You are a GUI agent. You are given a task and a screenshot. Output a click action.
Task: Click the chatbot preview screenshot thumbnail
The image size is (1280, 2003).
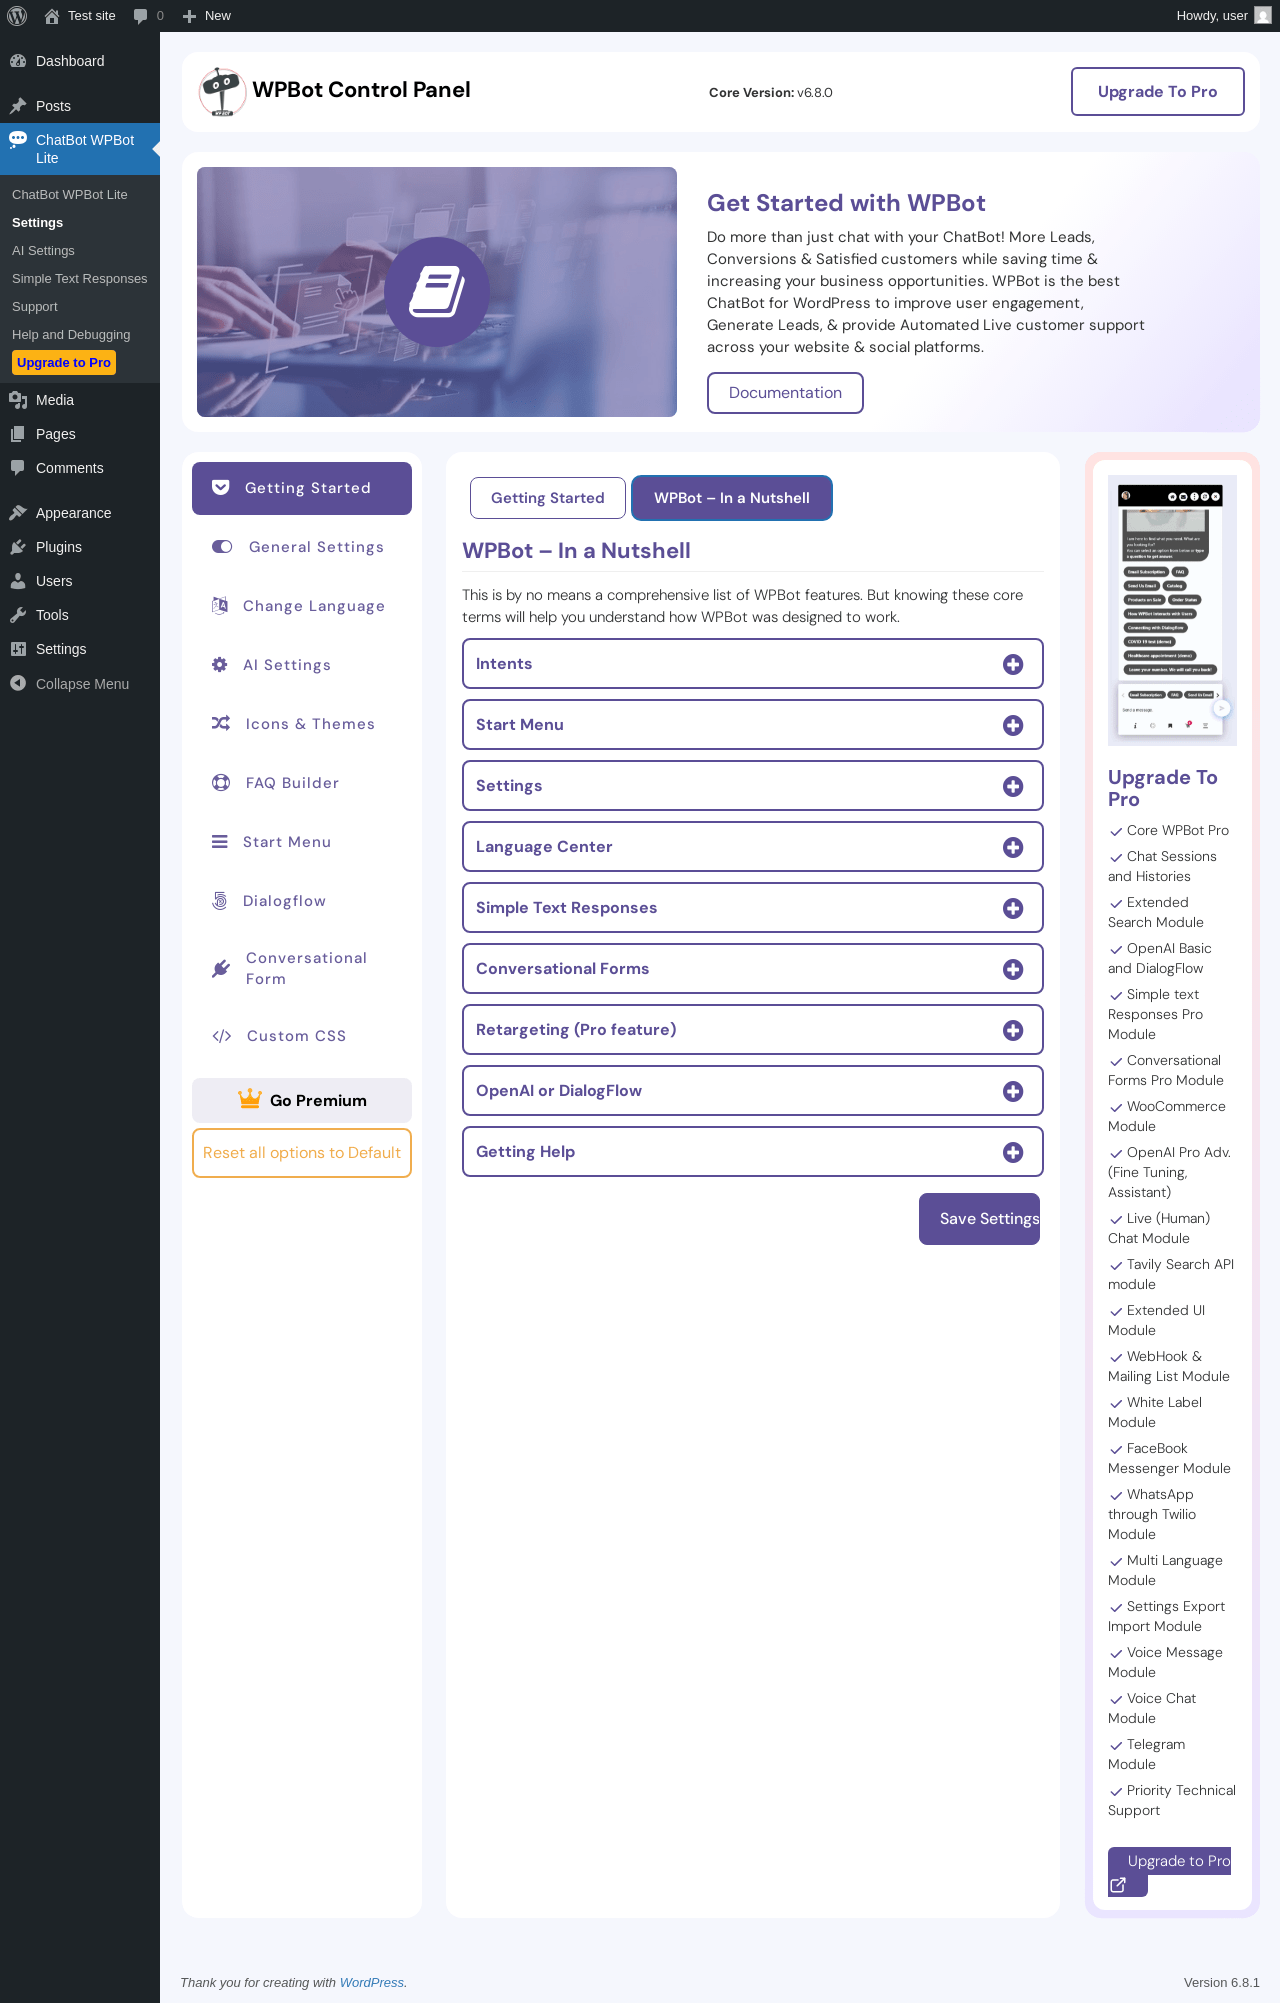point(1172,610)
